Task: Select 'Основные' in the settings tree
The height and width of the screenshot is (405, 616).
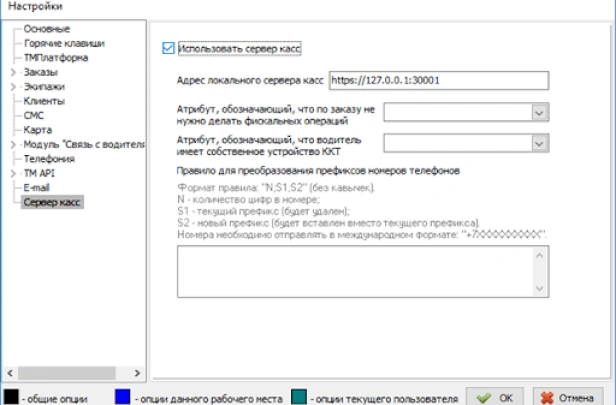Action: [47, 29]
